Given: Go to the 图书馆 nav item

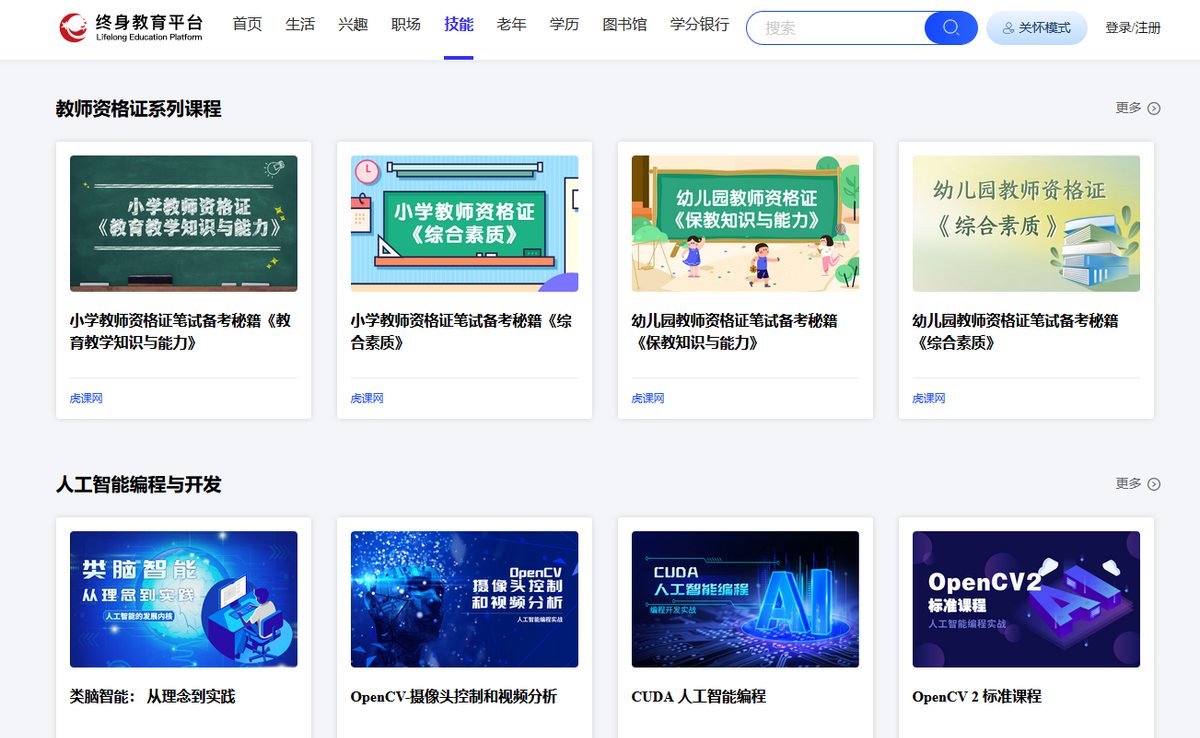Looking at the screenshot, I should tap(625, 25).
